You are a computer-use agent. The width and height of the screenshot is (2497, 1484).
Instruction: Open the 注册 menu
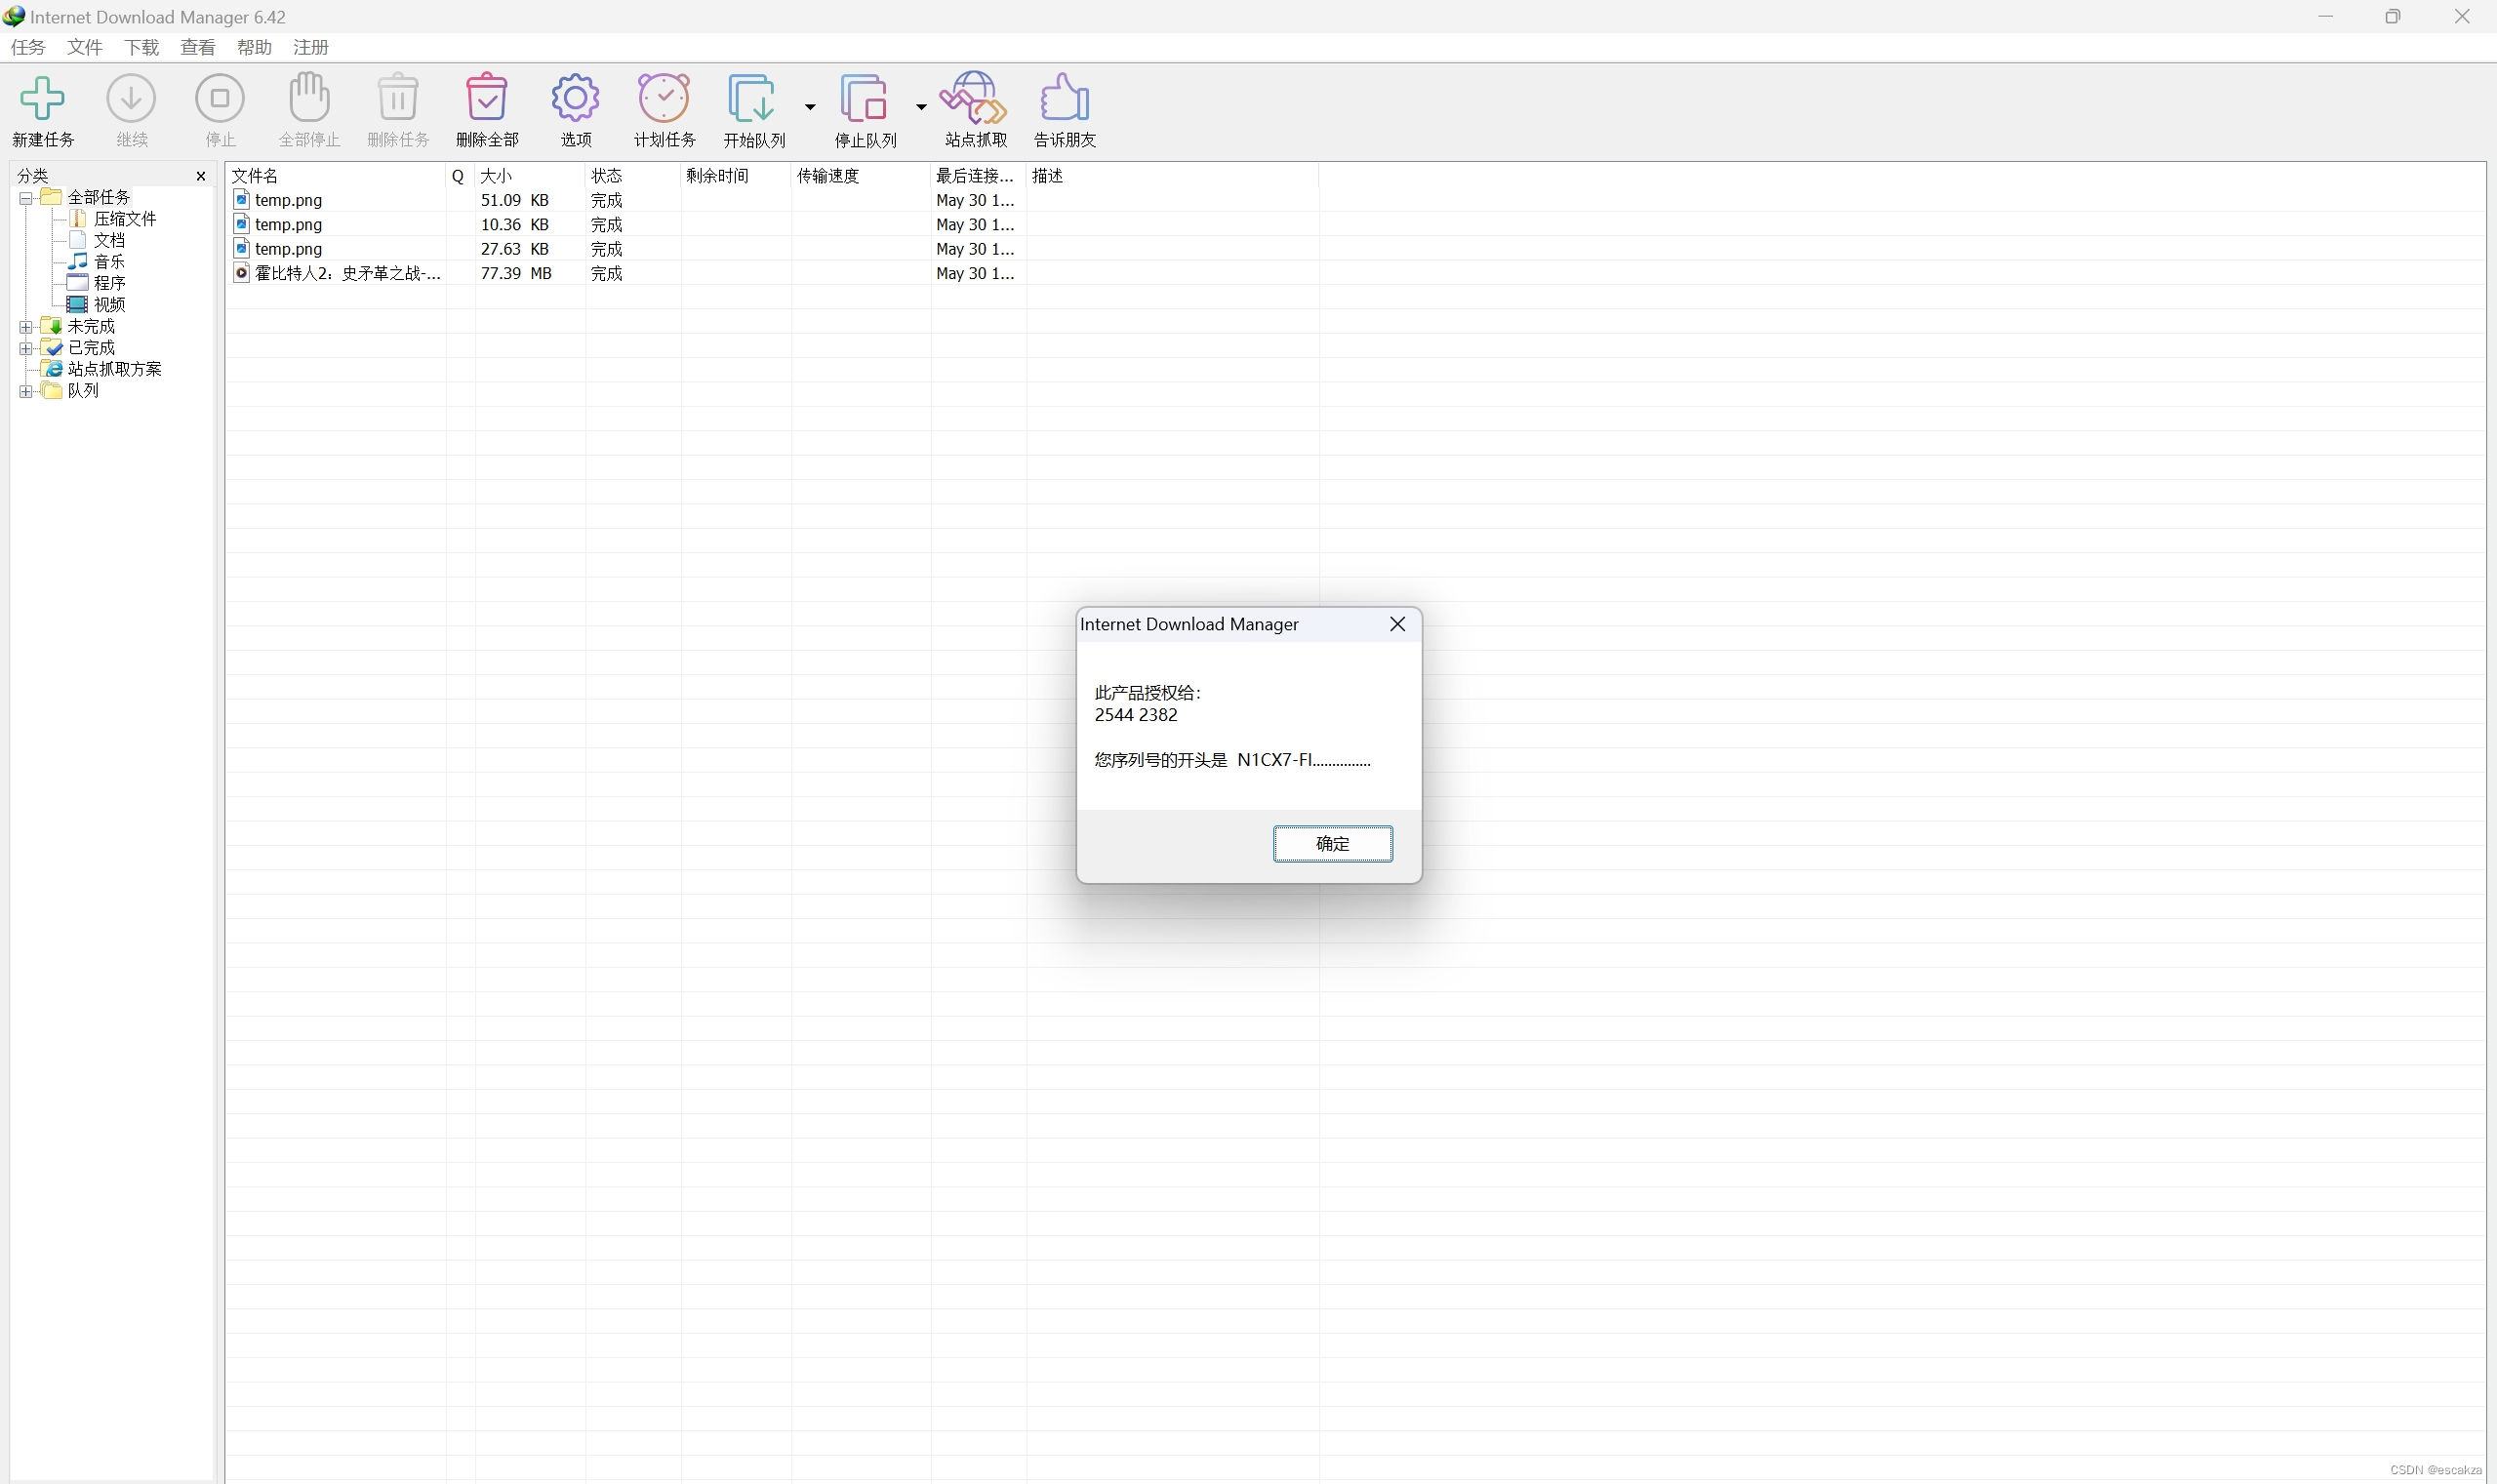click(310, 47)
